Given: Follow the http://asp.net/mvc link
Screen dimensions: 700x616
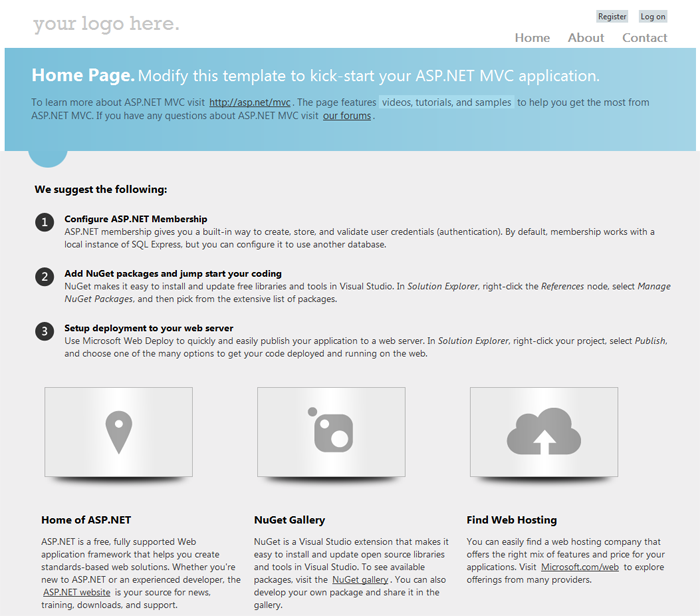Looking at the screenshot, I should 250,102.
